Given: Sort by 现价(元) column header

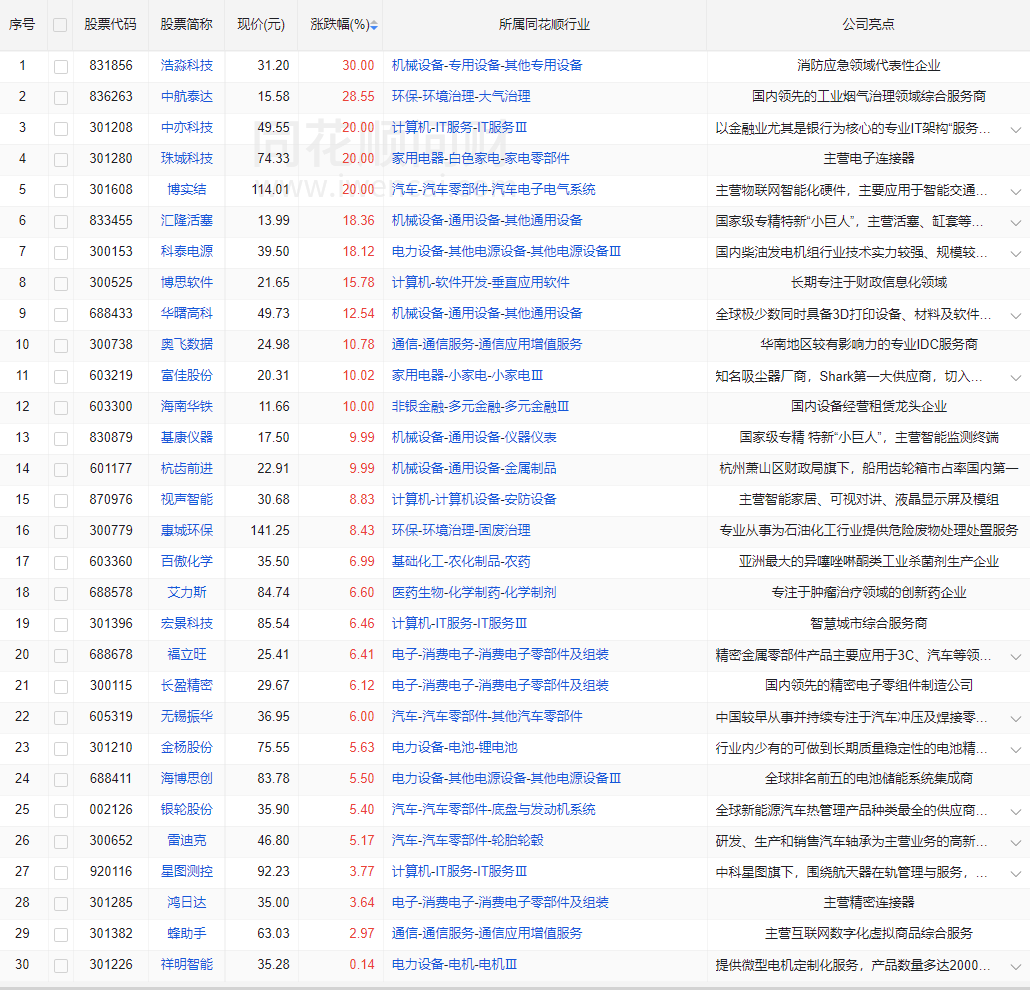Looking at the screenshot, I should pos(261,24).
